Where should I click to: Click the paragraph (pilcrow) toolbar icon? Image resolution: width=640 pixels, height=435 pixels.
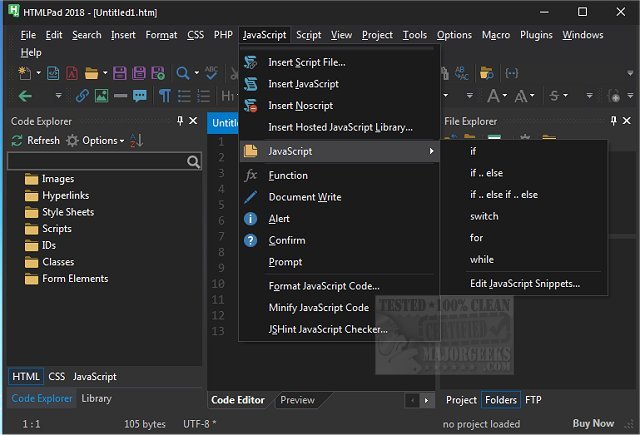click(x=164, y=96)
